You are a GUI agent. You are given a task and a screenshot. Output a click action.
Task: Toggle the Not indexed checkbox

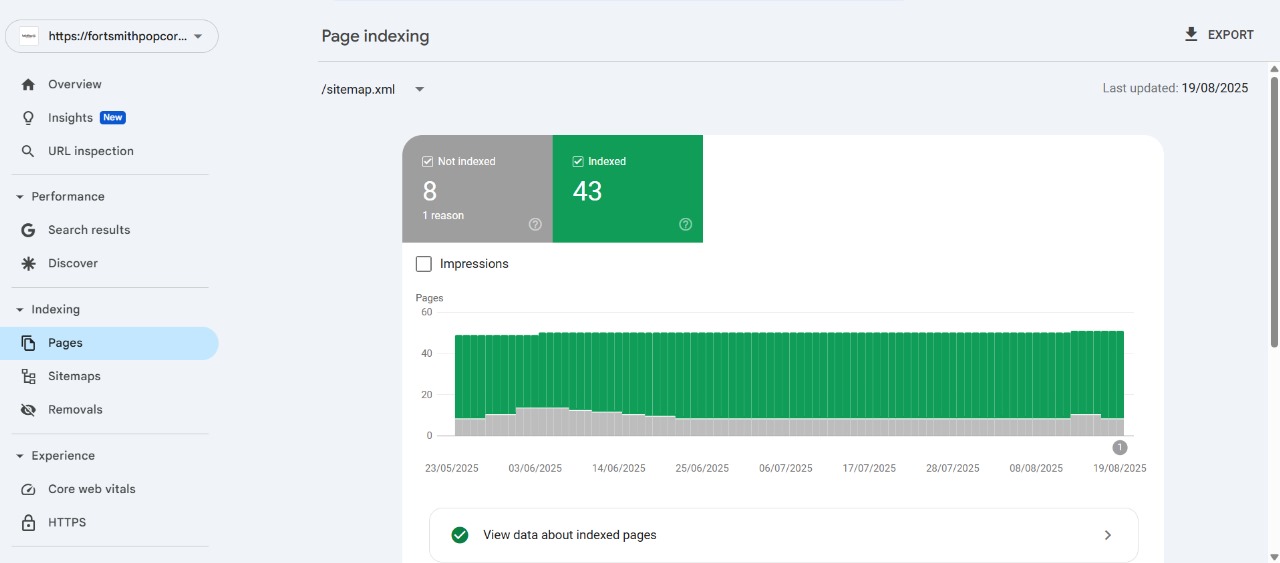point(428,161)
